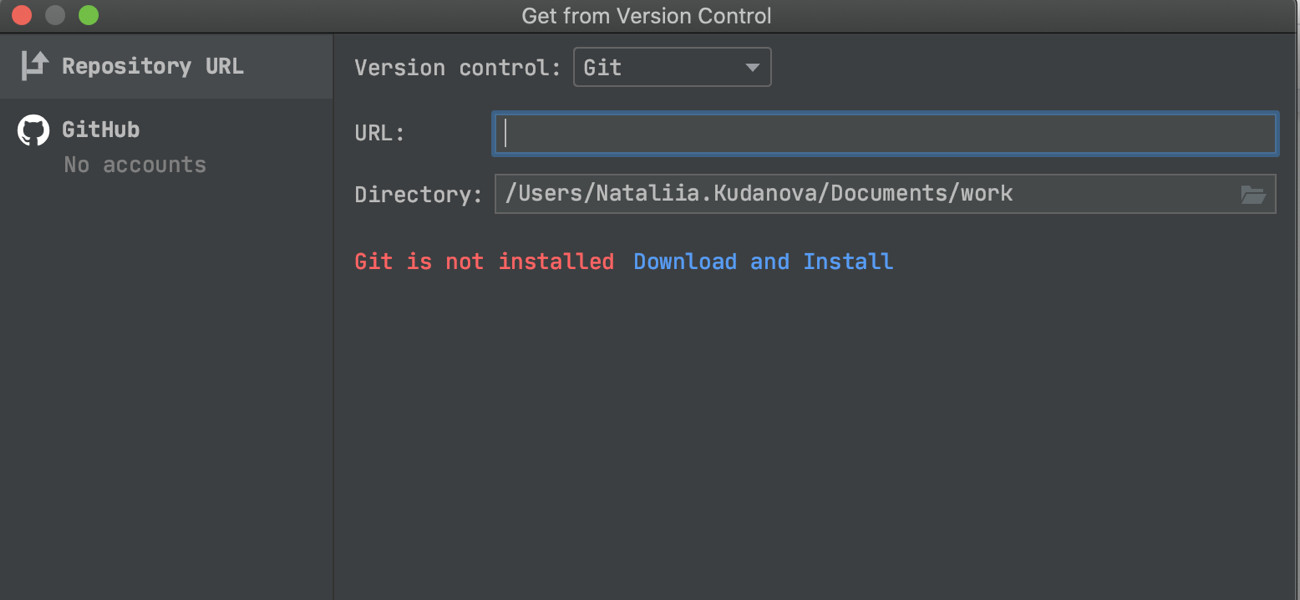Click the Repository URL branch icon
1300x600 pixels.
coord(34,66)
